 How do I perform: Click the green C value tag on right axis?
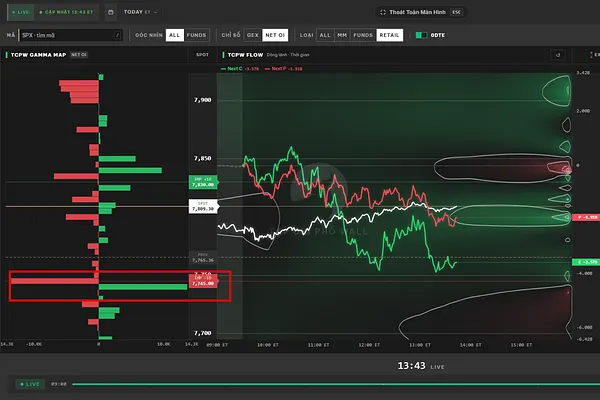pos(586,262)
